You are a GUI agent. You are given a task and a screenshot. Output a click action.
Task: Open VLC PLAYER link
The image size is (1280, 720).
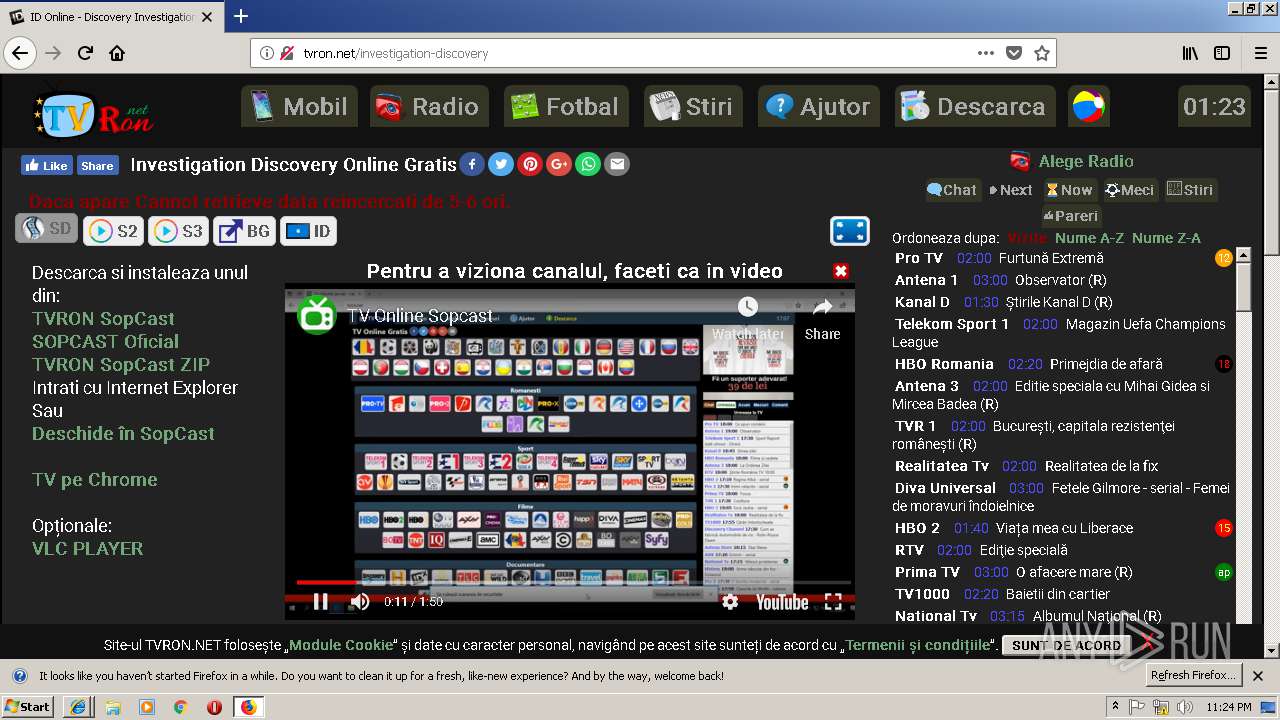(87, 548)
